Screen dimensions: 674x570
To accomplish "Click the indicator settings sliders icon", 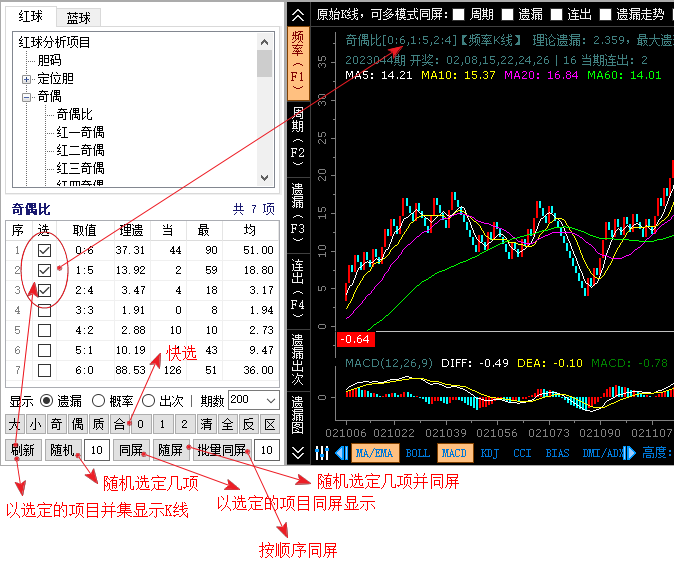I will click(322, 453).
